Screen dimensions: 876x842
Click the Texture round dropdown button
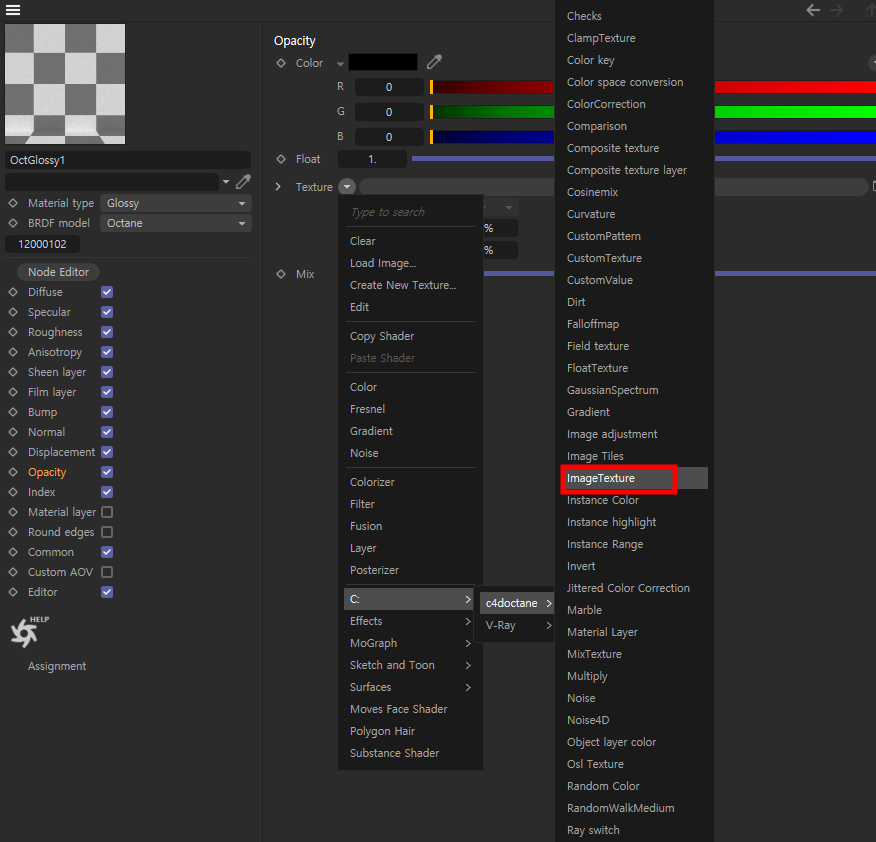pyautogui.click(x=347, y=187)
